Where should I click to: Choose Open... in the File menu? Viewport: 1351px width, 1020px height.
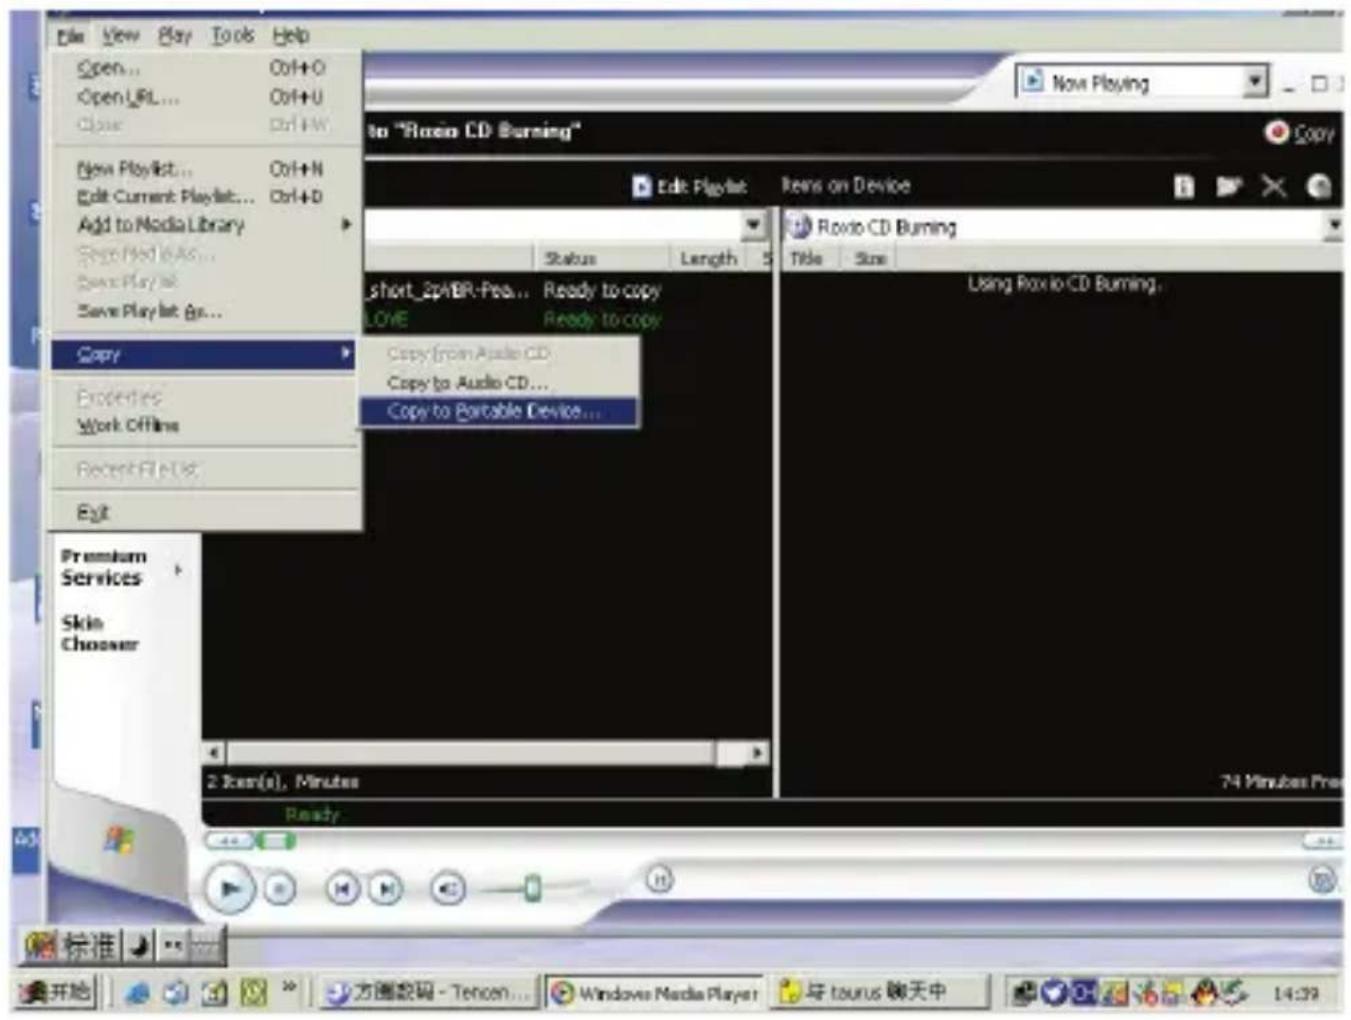[x=205, y=68]
